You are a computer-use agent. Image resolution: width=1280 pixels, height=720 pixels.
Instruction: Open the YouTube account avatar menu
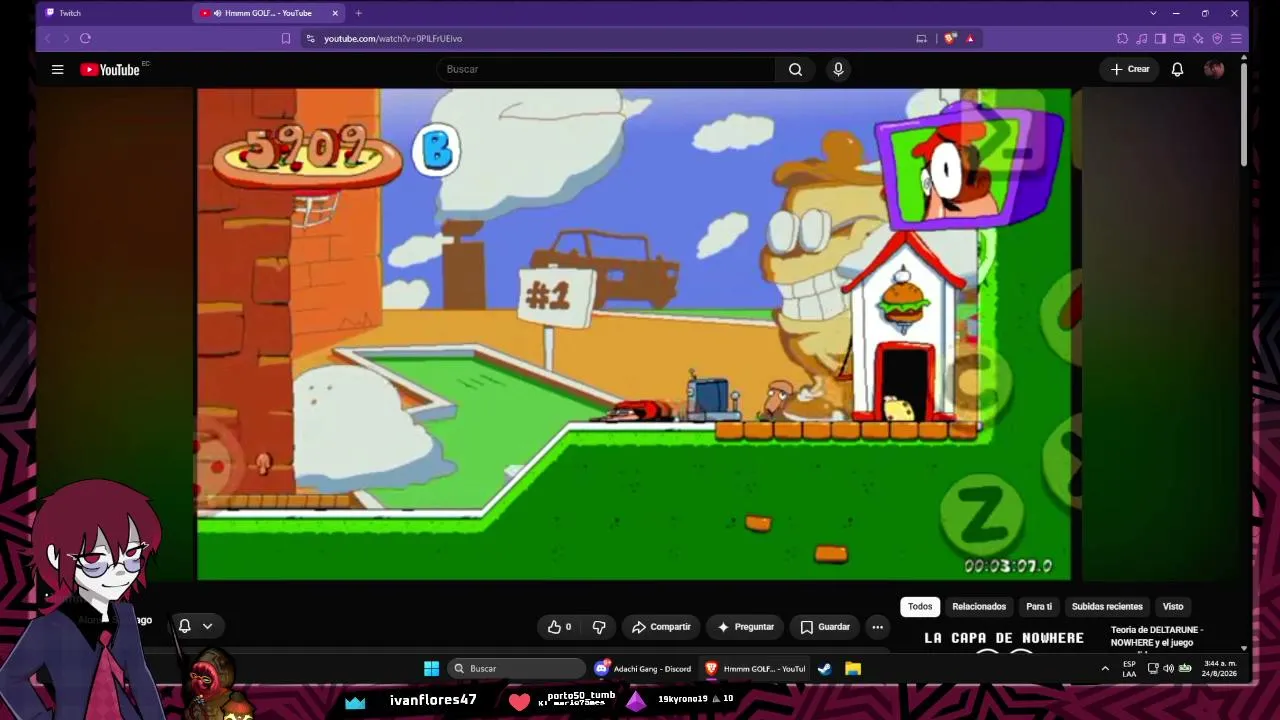pos(1214,69)
